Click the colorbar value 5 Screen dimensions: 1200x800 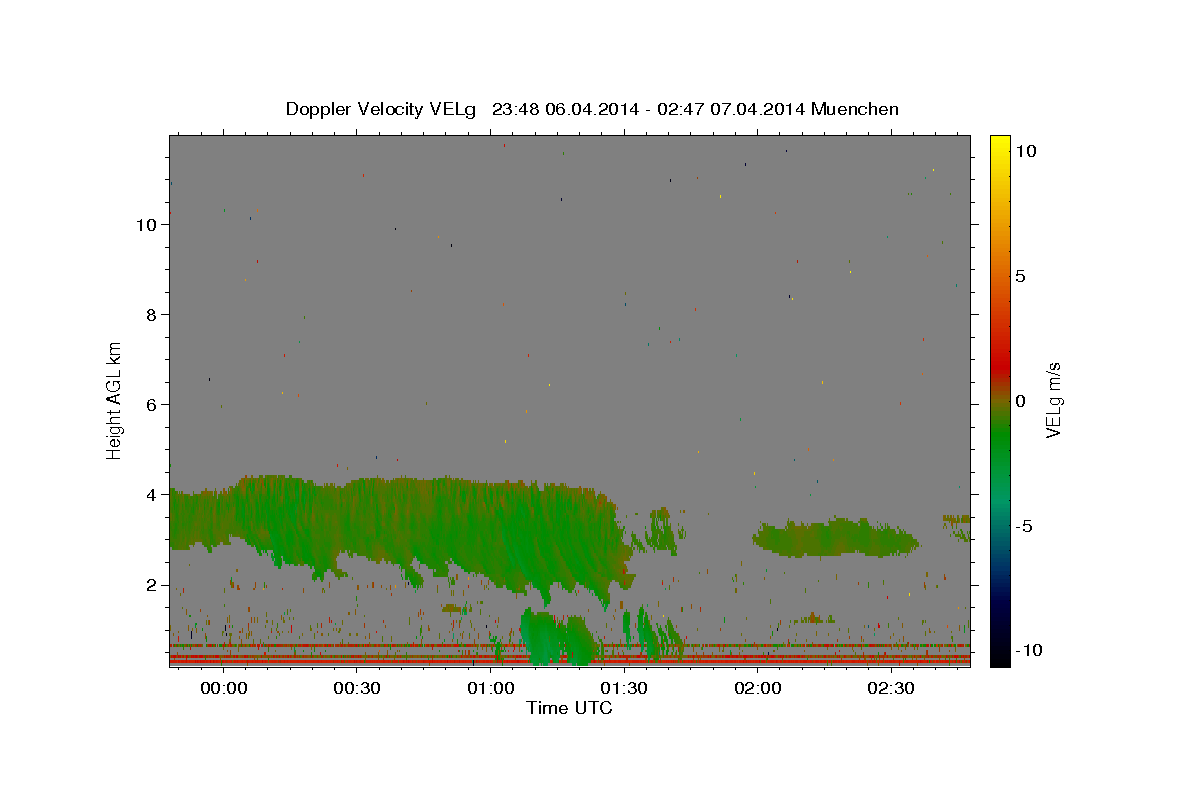click(1020, 276)
